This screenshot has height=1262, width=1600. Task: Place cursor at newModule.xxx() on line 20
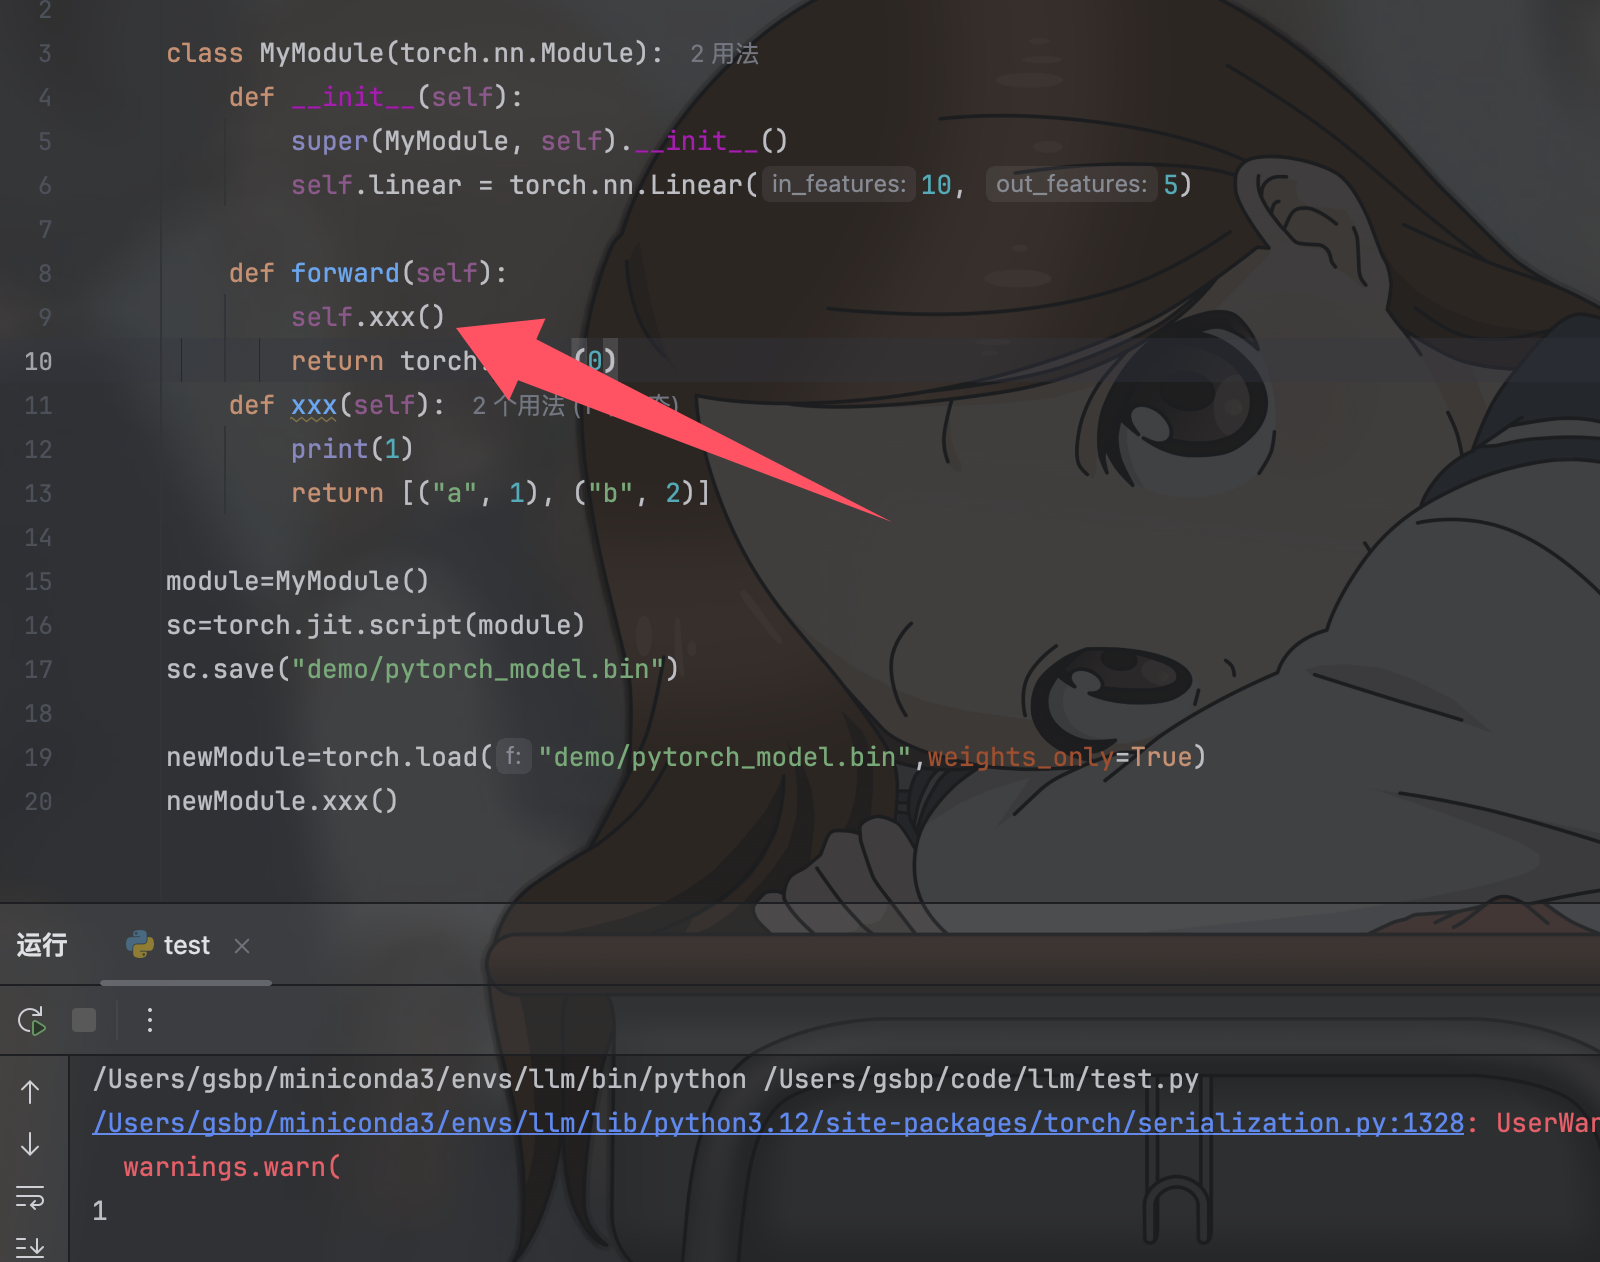pos(282,801)
